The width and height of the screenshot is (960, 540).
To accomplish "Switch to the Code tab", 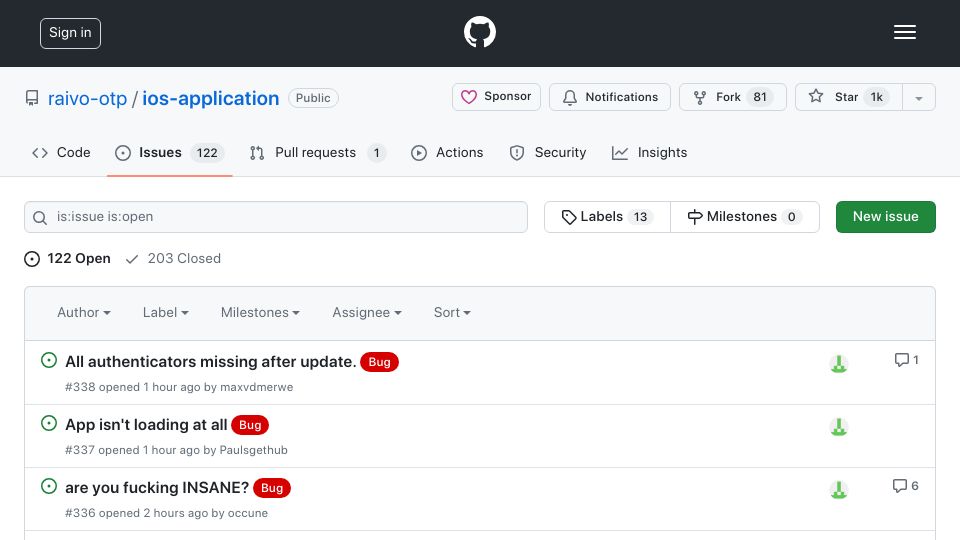I will (61, 152).
